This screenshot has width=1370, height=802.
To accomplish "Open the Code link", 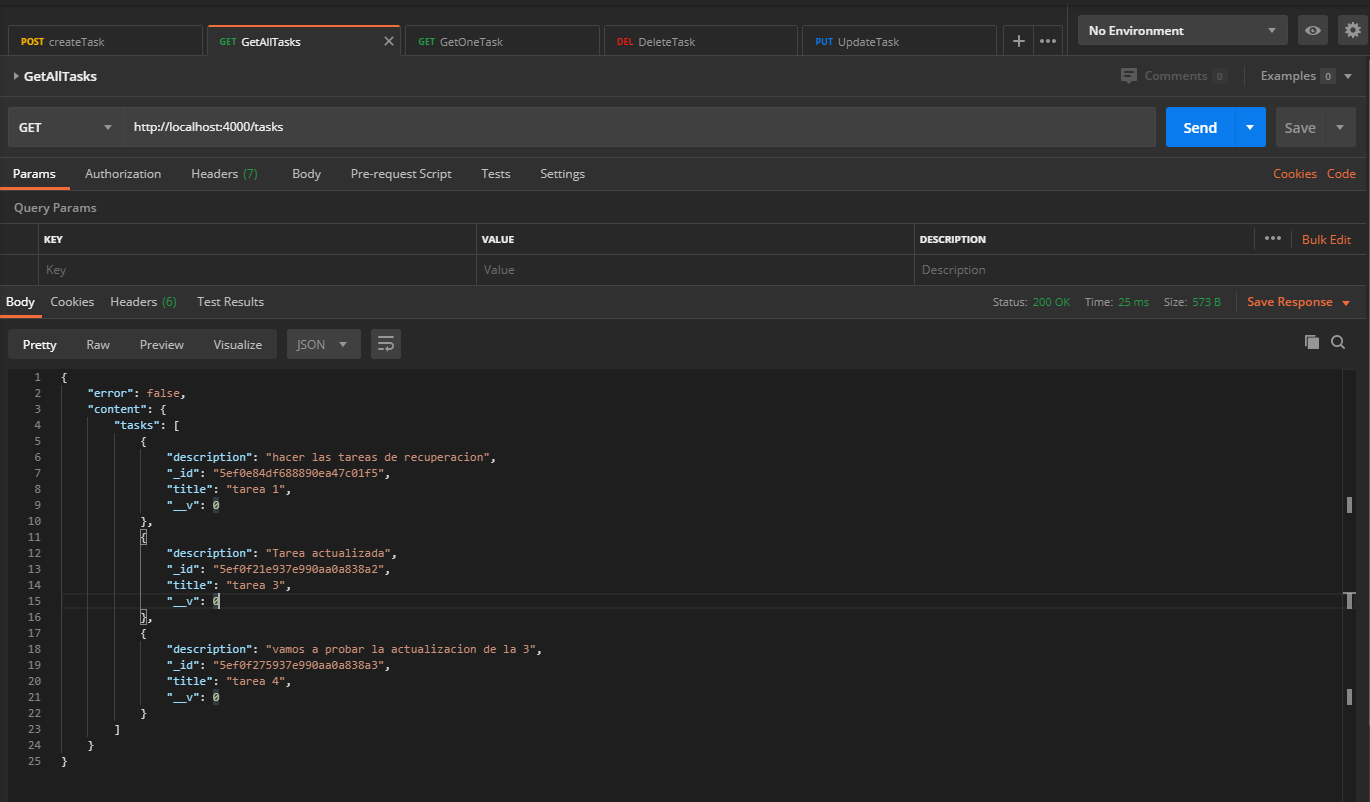I will [x=1341, y=174].
